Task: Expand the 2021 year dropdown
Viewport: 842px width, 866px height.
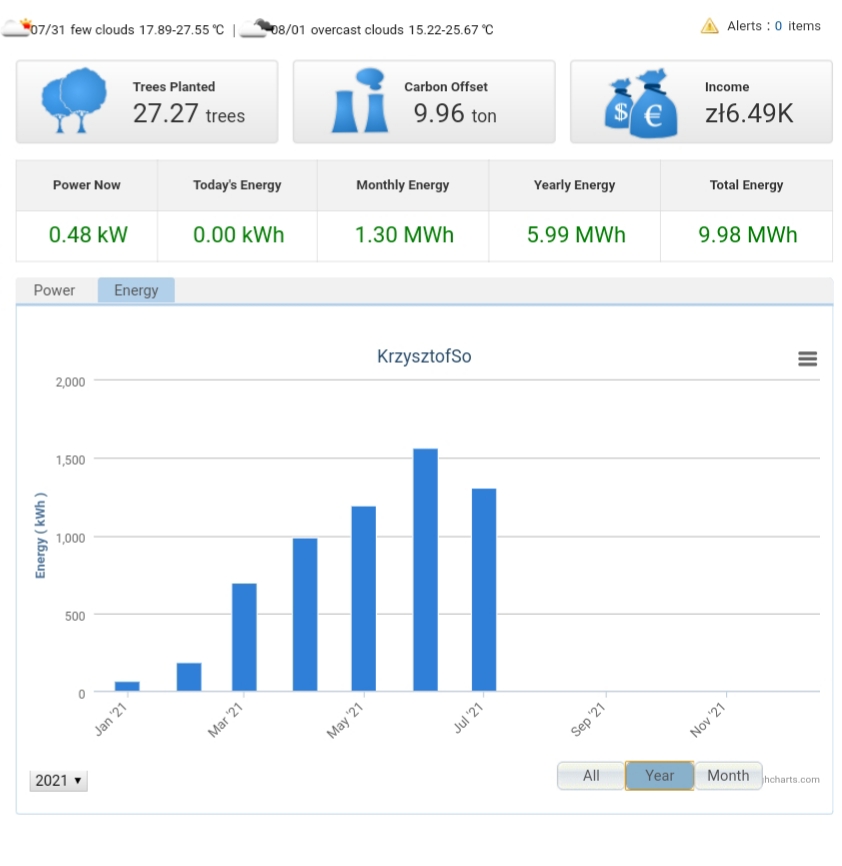Action: tap(59, 780)
